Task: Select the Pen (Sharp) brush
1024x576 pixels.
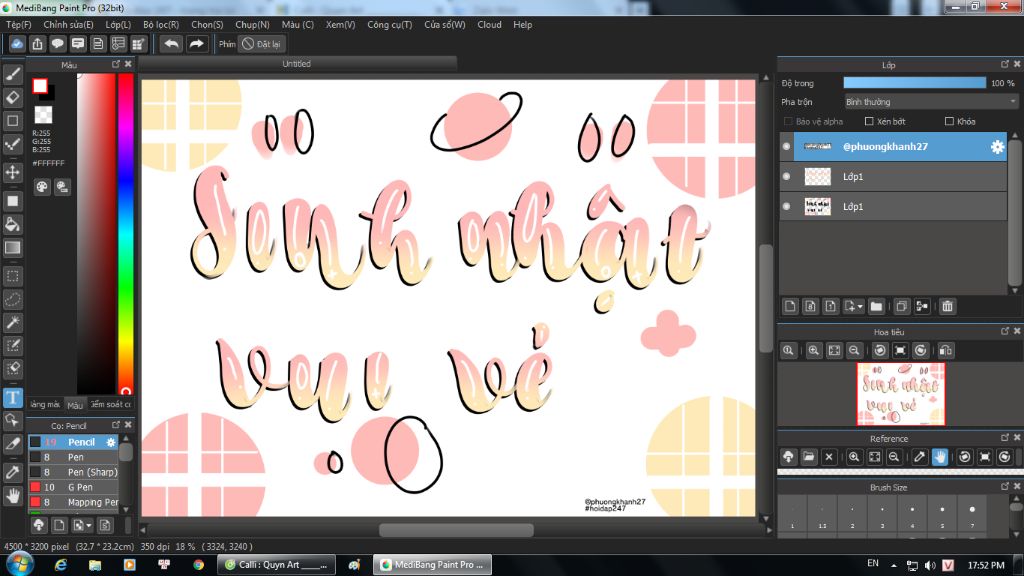Action: (x=73, y=472)
